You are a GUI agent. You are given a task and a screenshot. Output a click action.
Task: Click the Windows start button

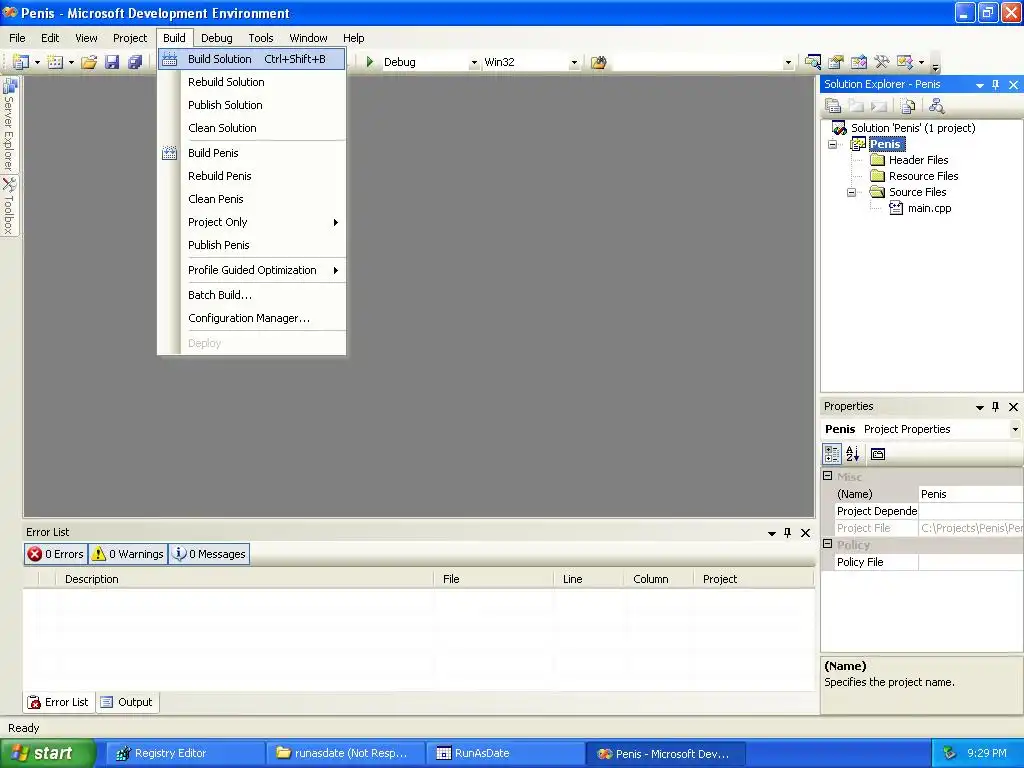[47, 753]
